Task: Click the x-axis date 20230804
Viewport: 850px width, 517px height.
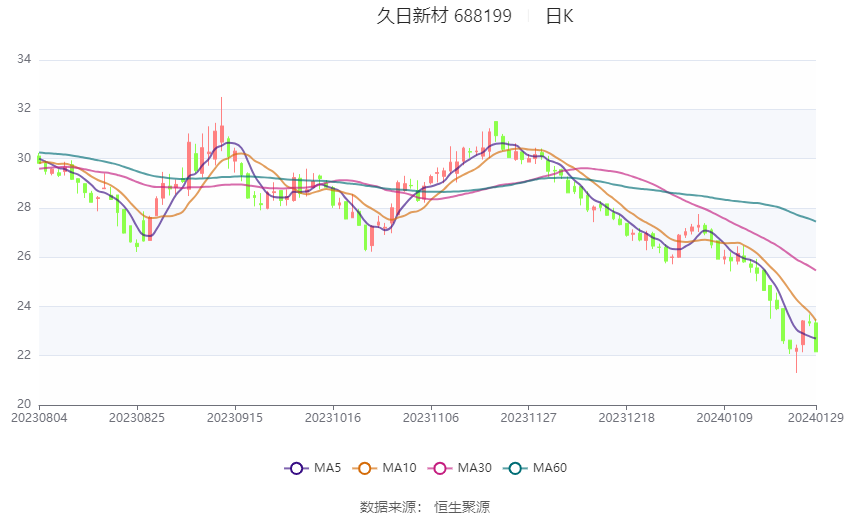Action: (x=39, y=418)
